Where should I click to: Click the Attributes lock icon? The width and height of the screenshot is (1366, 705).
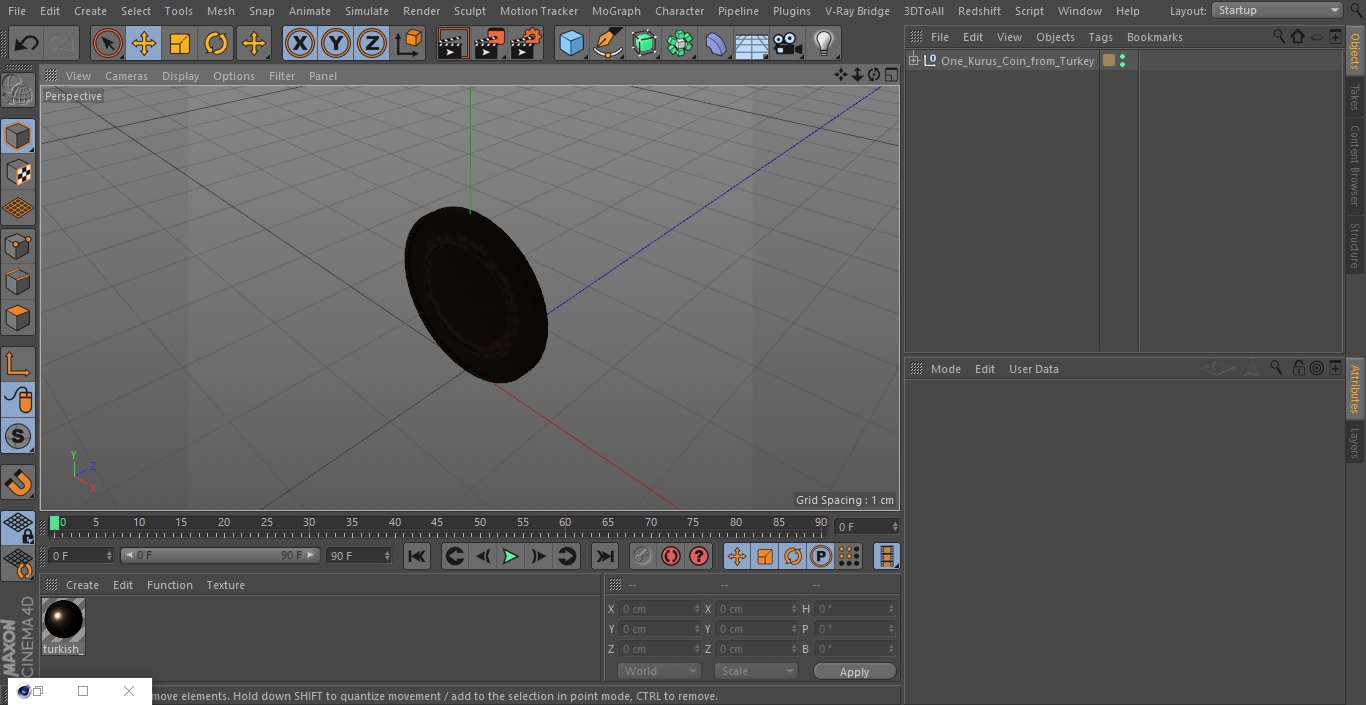(1298, 368)
